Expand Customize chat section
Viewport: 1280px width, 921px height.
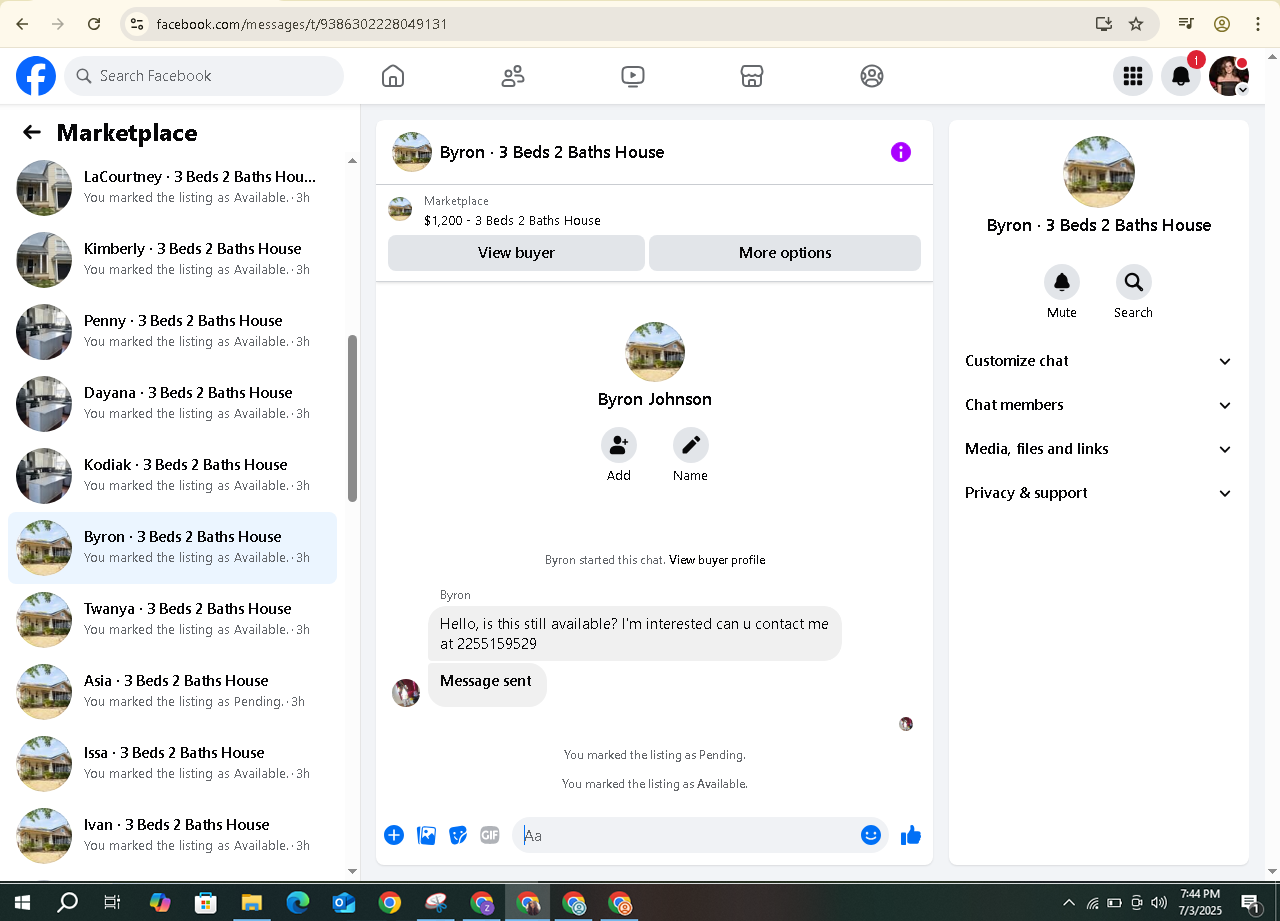click(x=1098, y=361)
